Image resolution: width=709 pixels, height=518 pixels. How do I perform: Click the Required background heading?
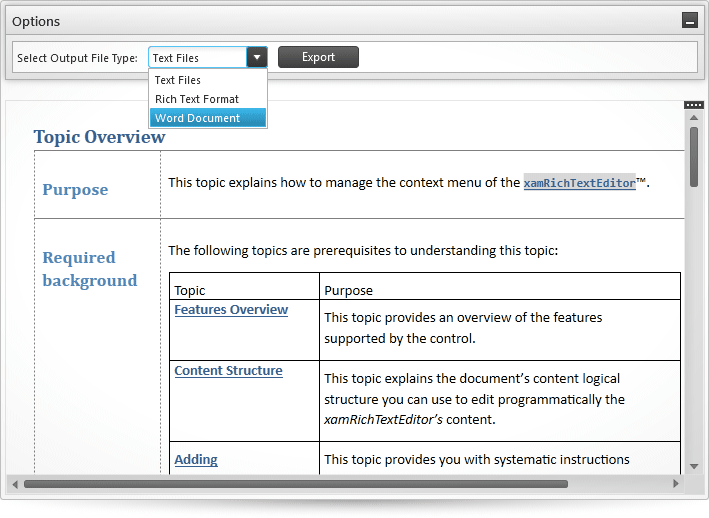coord(90,269)
